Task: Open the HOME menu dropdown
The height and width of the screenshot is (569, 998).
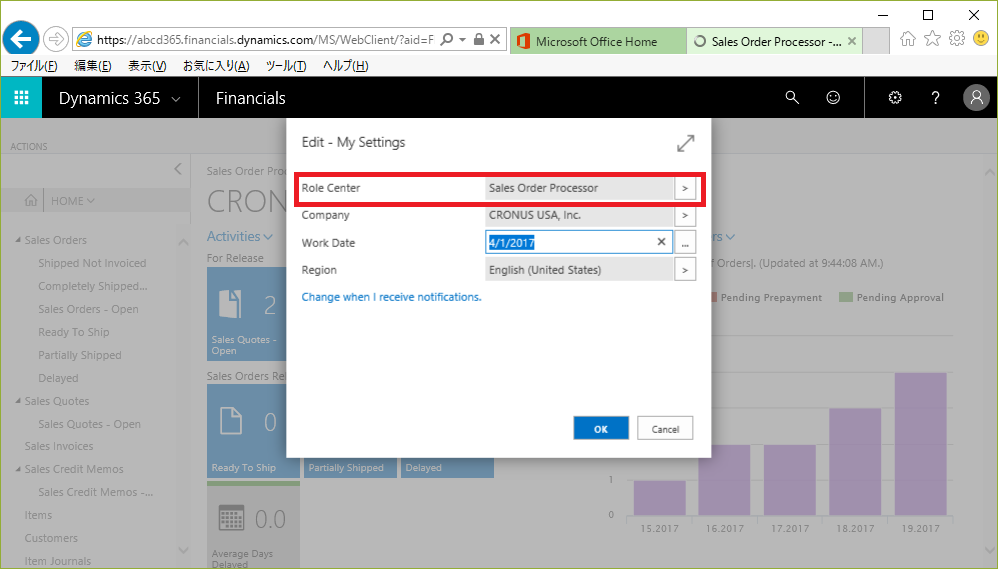Action: pos(73,201)
